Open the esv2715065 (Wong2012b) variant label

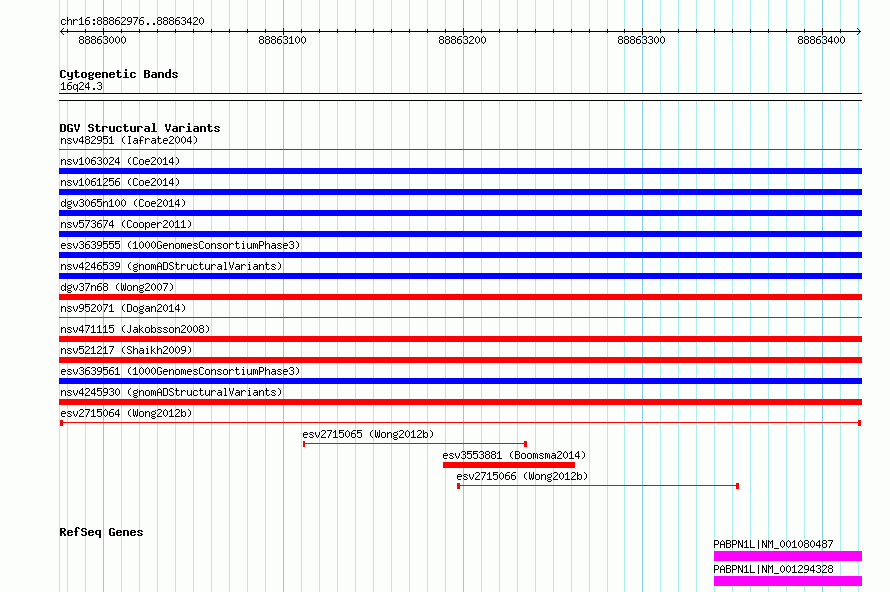(368, 434)
